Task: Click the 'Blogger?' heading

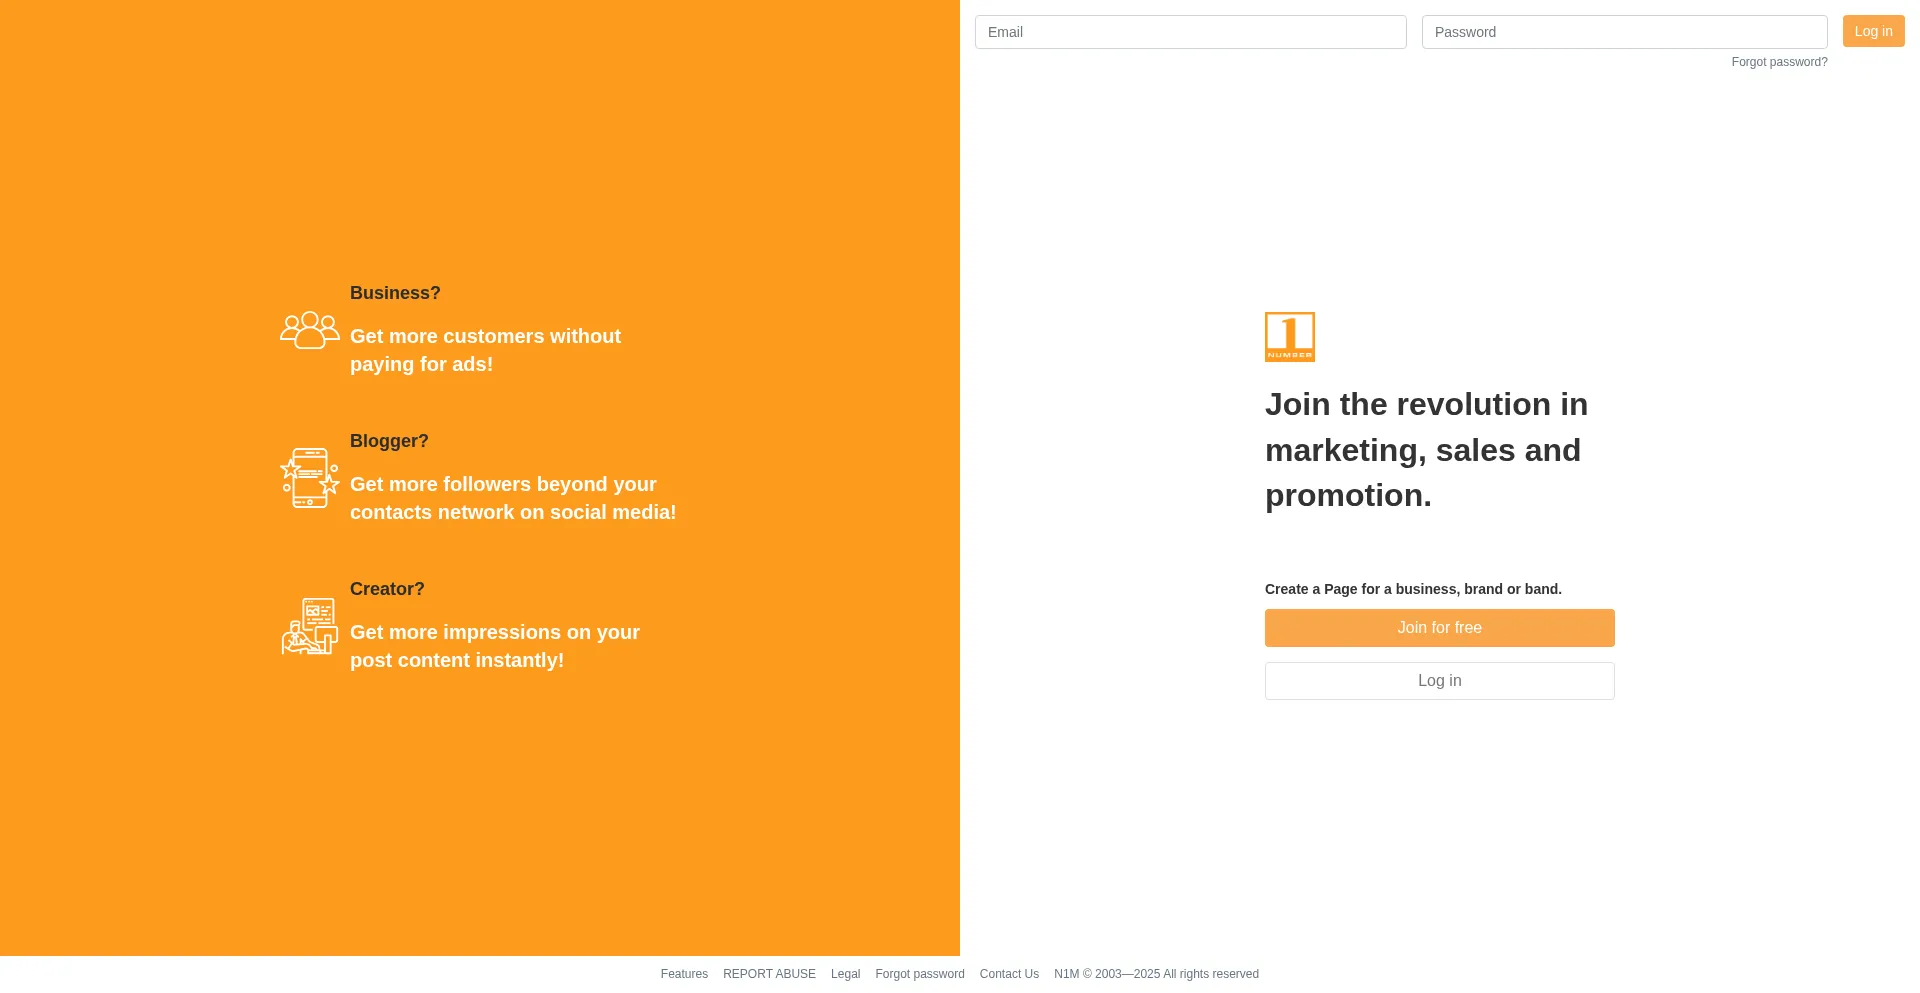Action: point(389,441)
